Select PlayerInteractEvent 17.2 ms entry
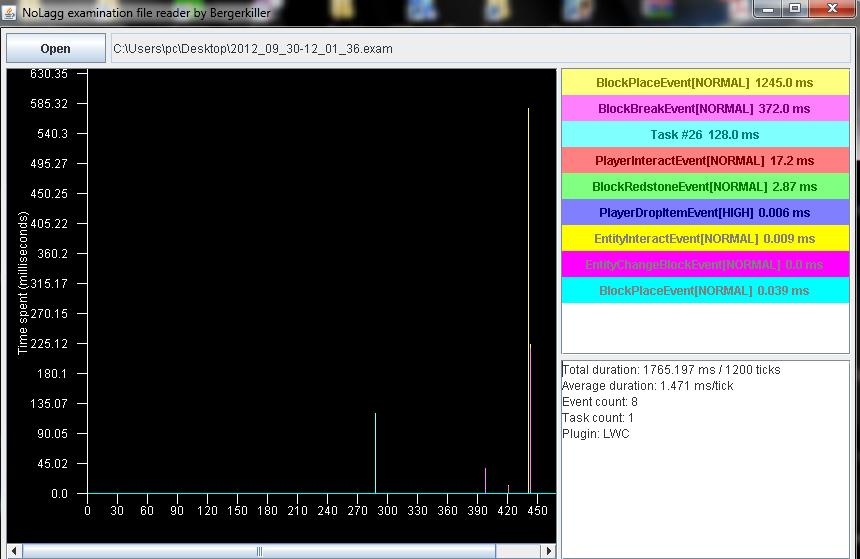Screen dimensions: 860x559 pos(705,161)
